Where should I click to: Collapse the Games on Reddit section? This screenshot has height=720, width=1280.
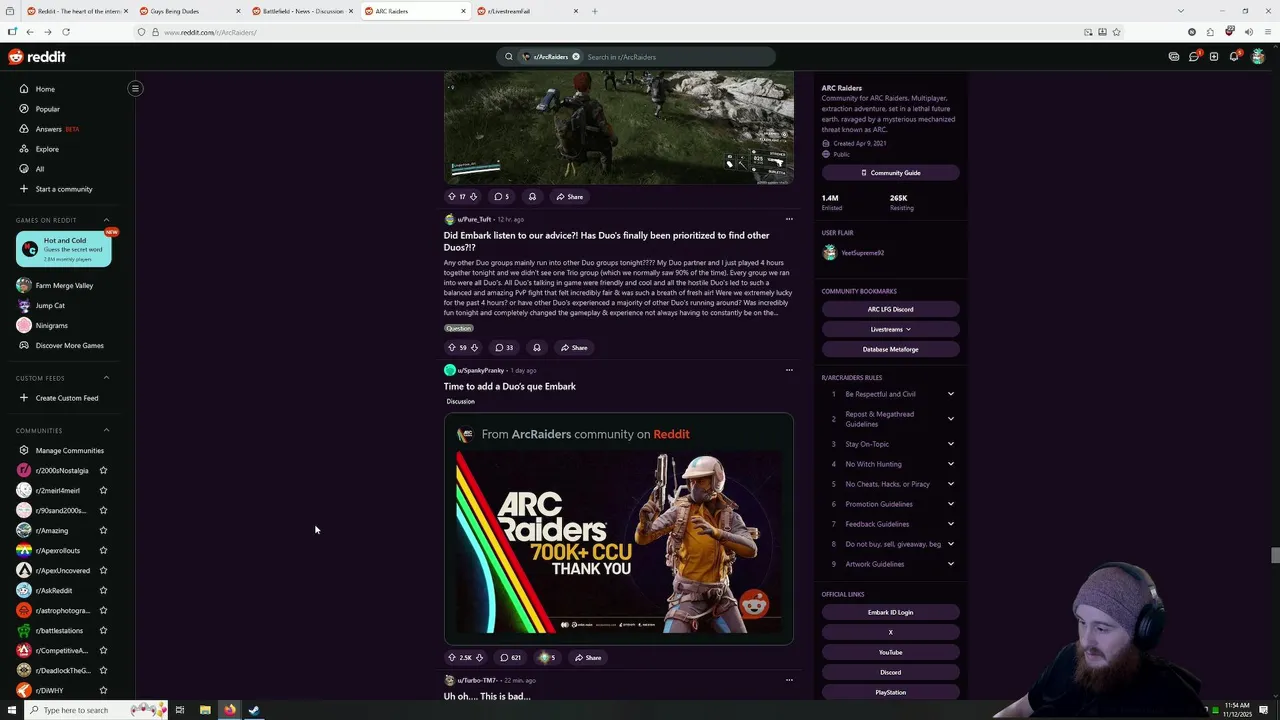click(107, 220)
